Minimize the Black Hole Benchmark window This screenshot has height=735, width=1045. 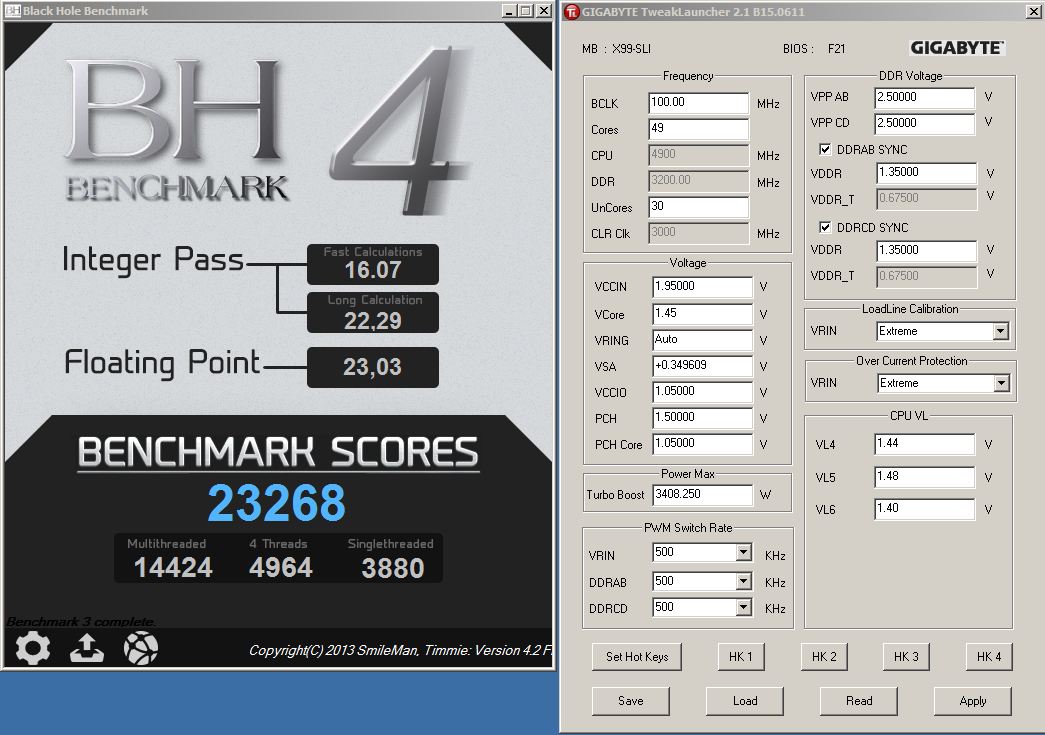tap(509, 11)
